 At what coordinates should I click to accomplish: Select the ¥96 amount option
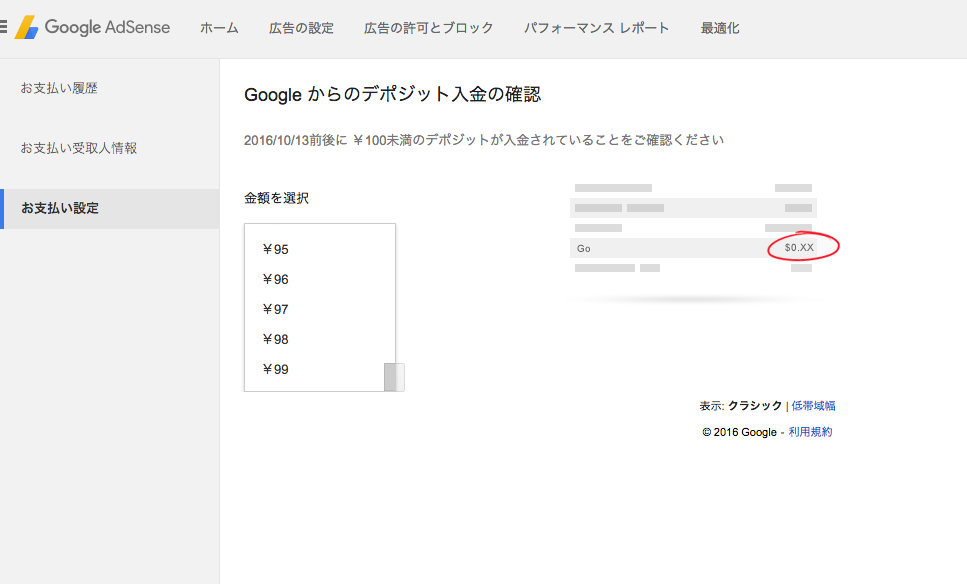275,279
